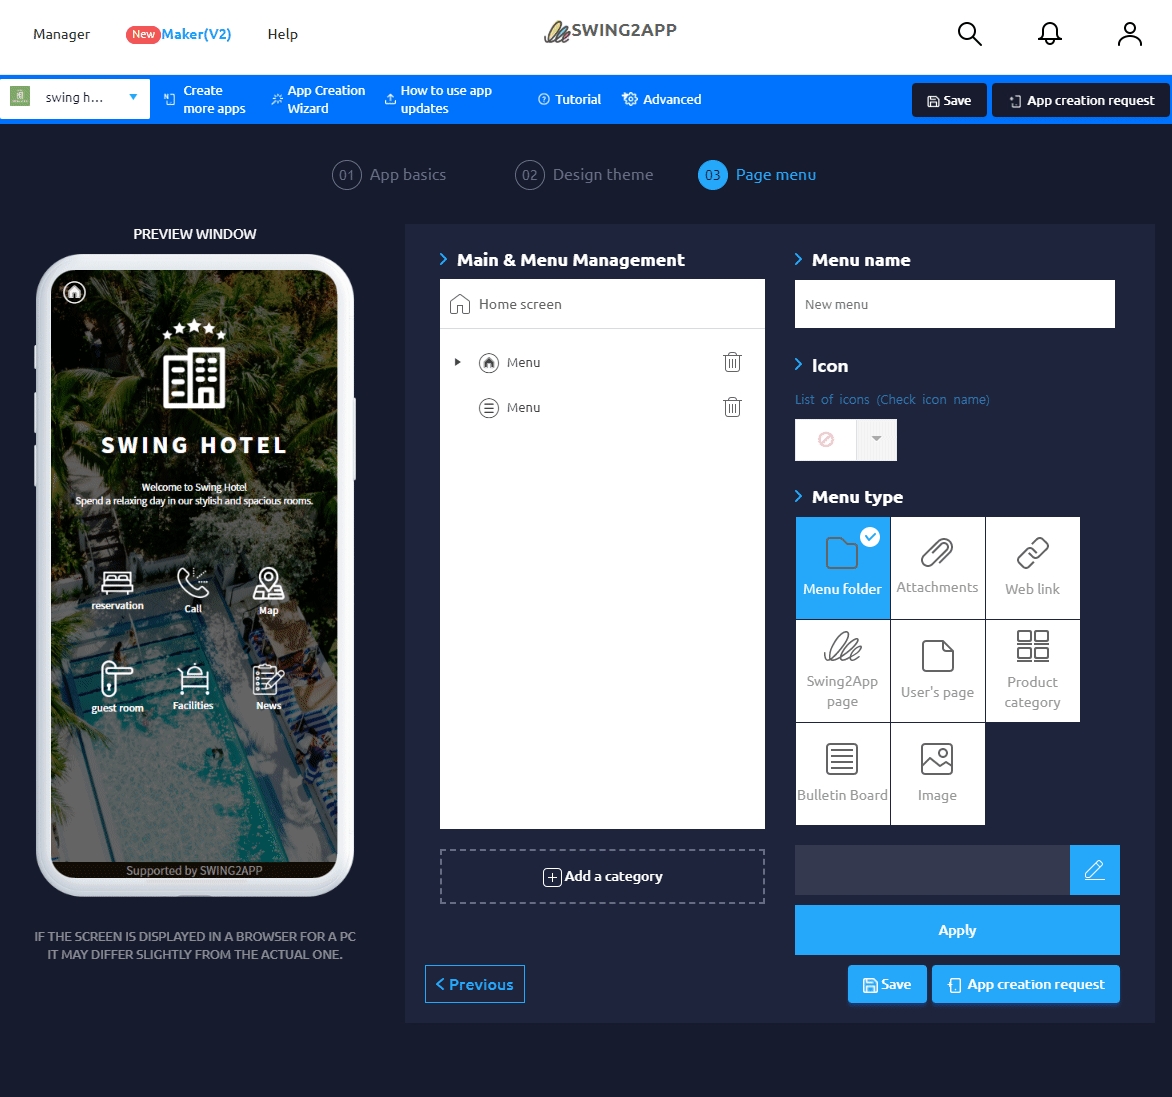The width and height of the screenshot is (1172, 1097).
Task: Open the search magnifier icon
Action: coord(969,34)
